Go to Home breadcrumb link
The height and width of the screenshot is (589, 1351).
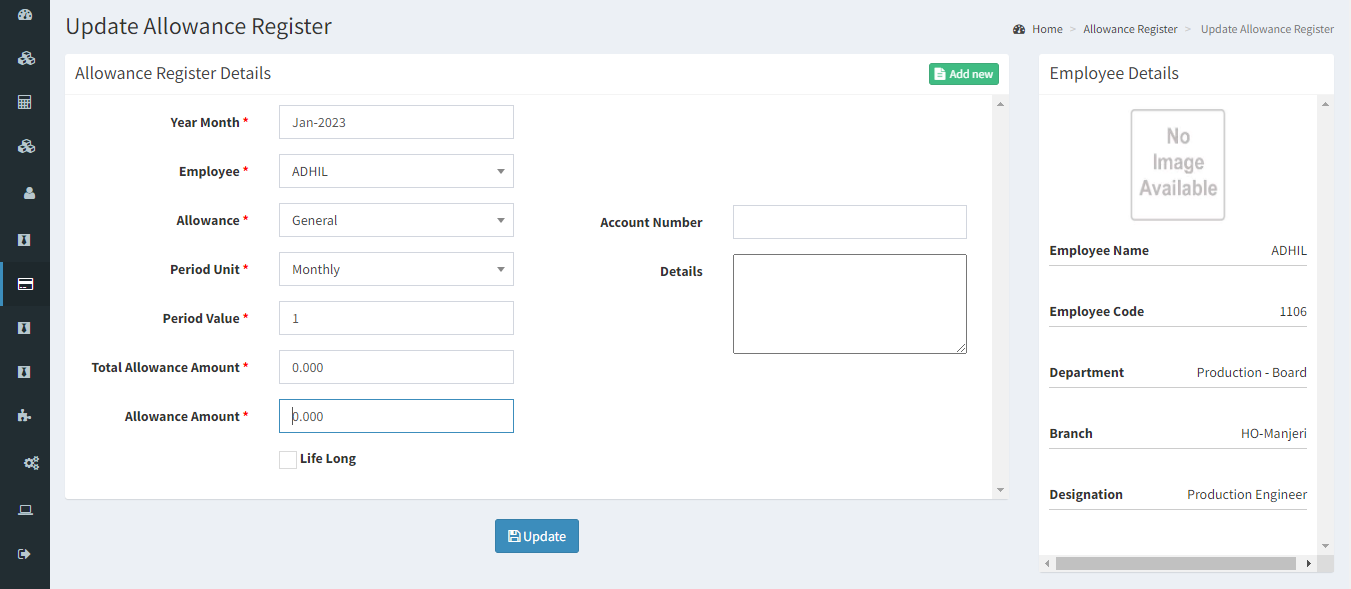click(1047, 29)
